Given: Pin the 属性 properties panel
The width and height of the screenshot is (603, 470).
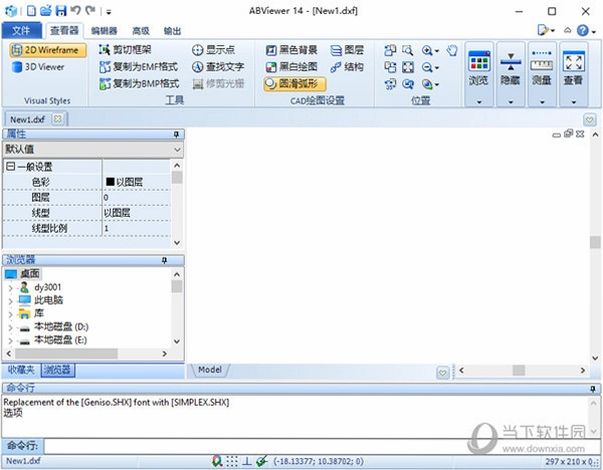Looking at the screenshot, I should (x=176, y=134).
